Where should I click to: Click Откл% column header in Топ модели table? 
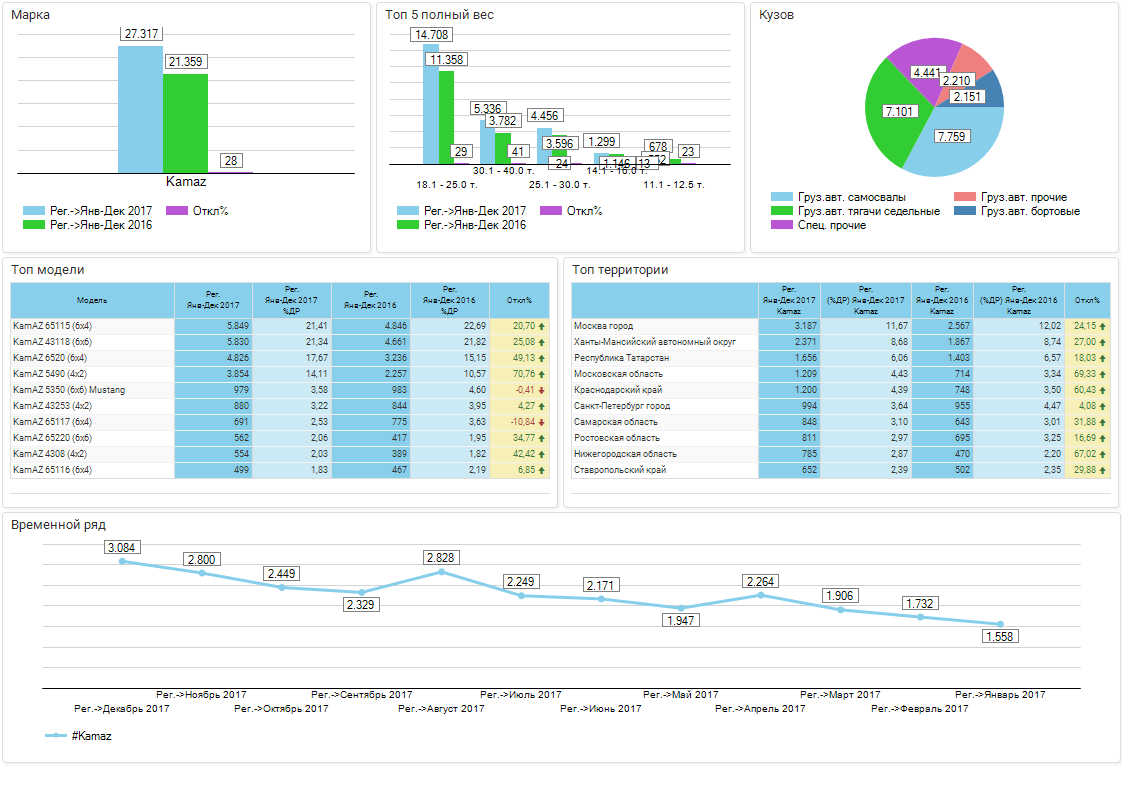click(x=519, y=301)
